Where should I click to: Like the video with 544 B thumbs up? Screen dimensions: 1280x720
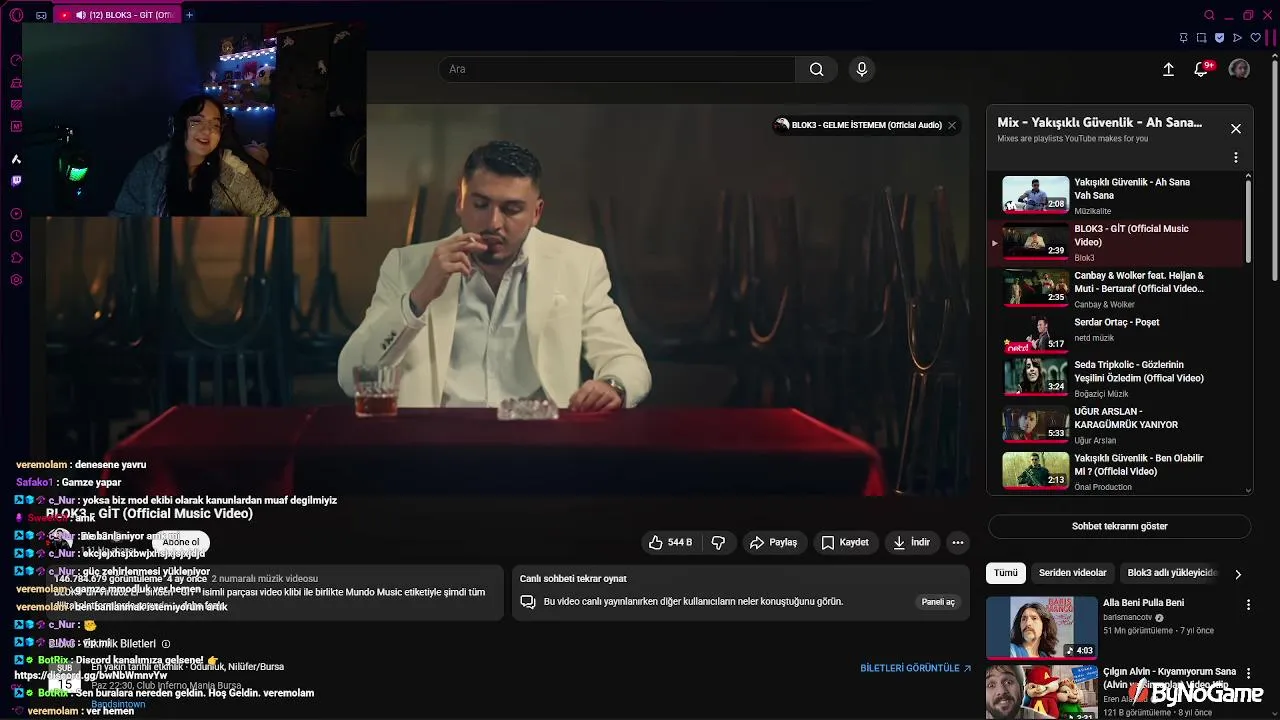pos(670,542)
